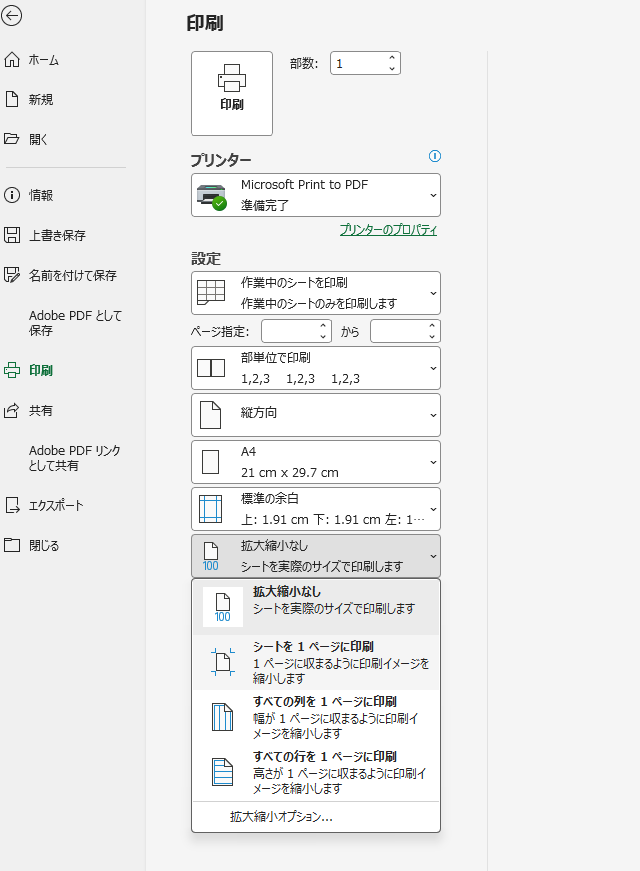This screenshot has width=640, height=871.
Task: Choose 拡大縮小なし from the scaling list
Action: click(316, 607)
